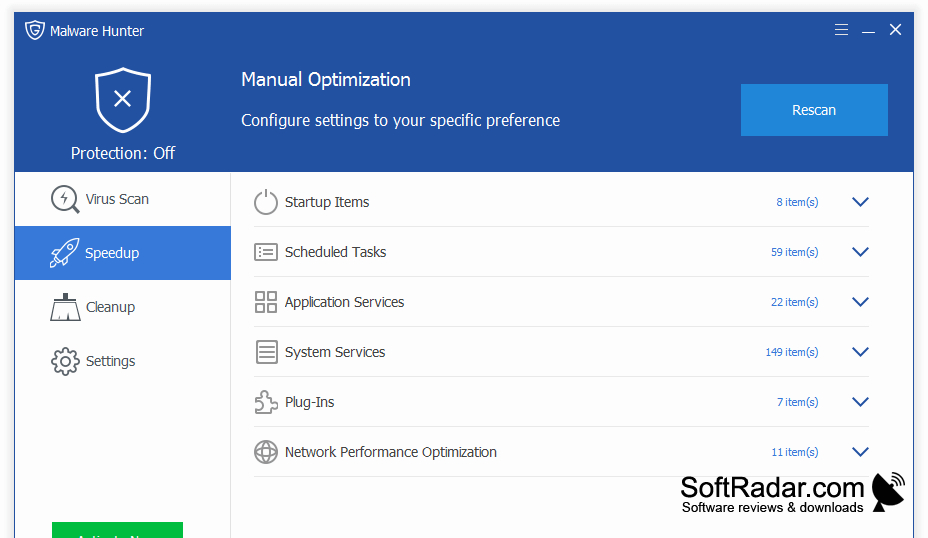Image resolution: width=928 pixels, height=538 pixels.
Task: Click the 149 item(s) link
Action: coord(791,352)
